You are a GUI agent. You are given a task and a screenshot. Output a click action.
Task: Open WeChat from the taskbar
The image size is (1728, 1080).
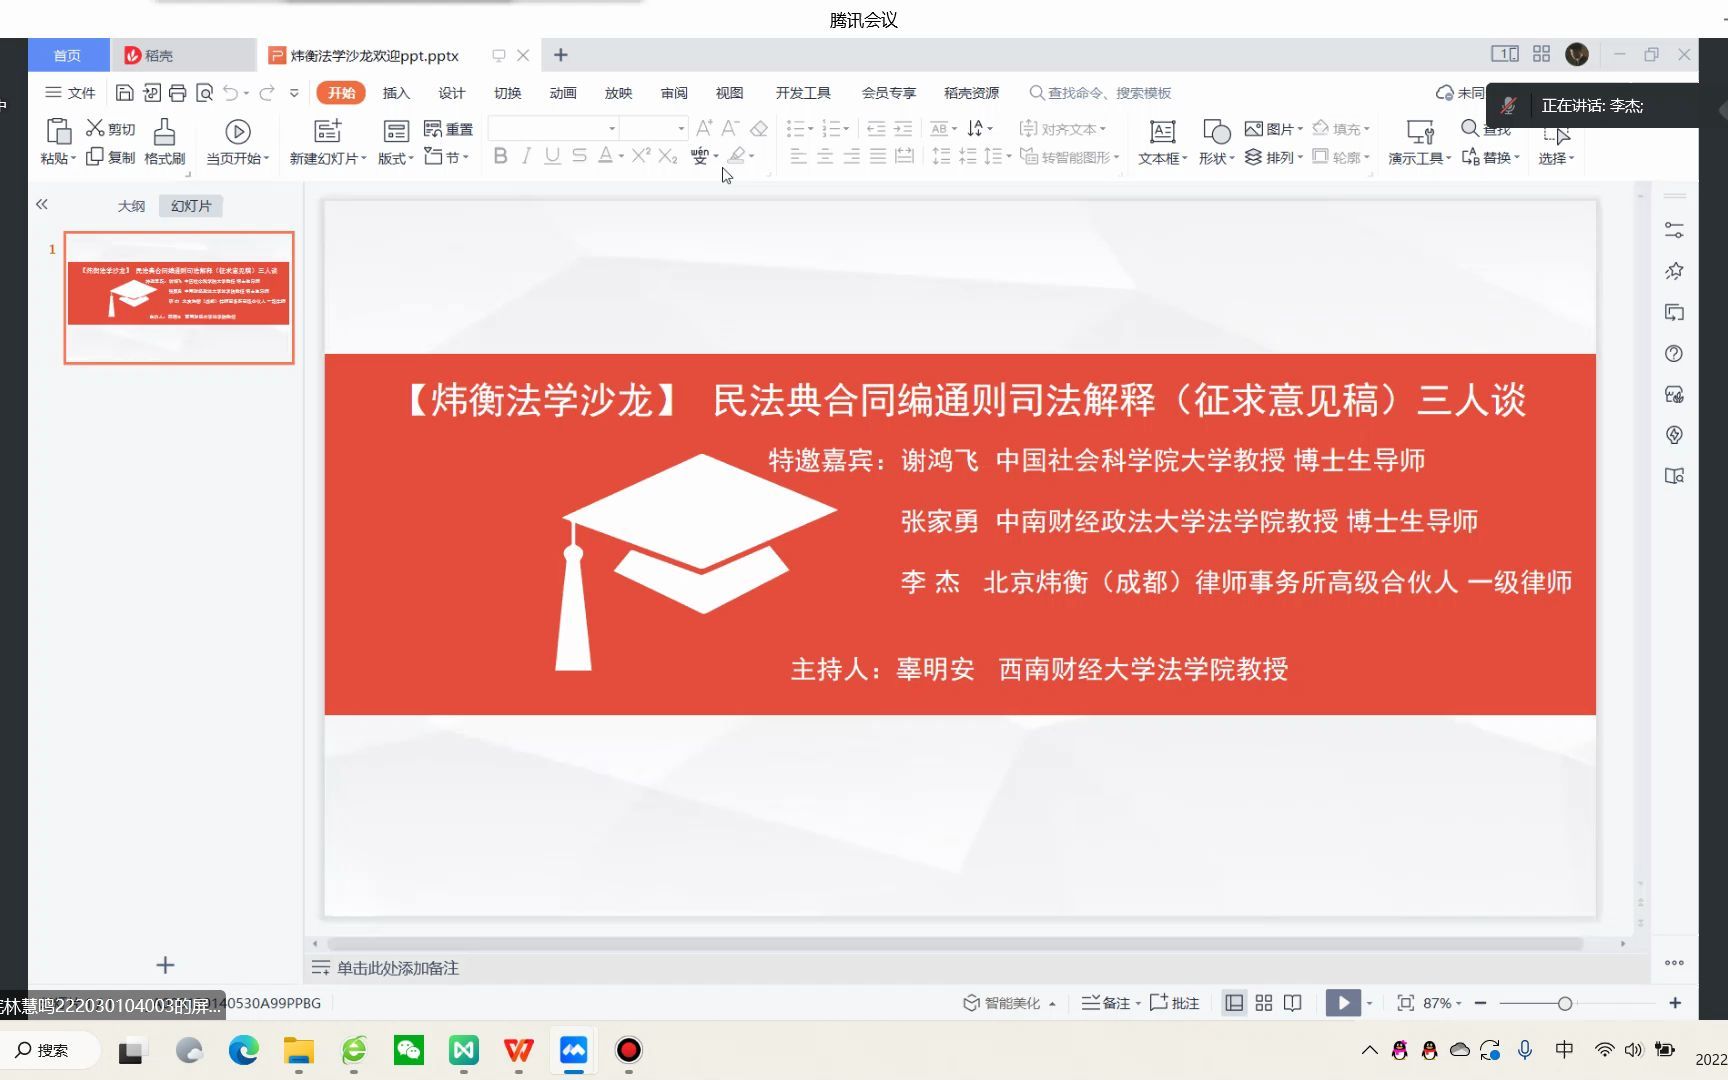point(409,1050)
